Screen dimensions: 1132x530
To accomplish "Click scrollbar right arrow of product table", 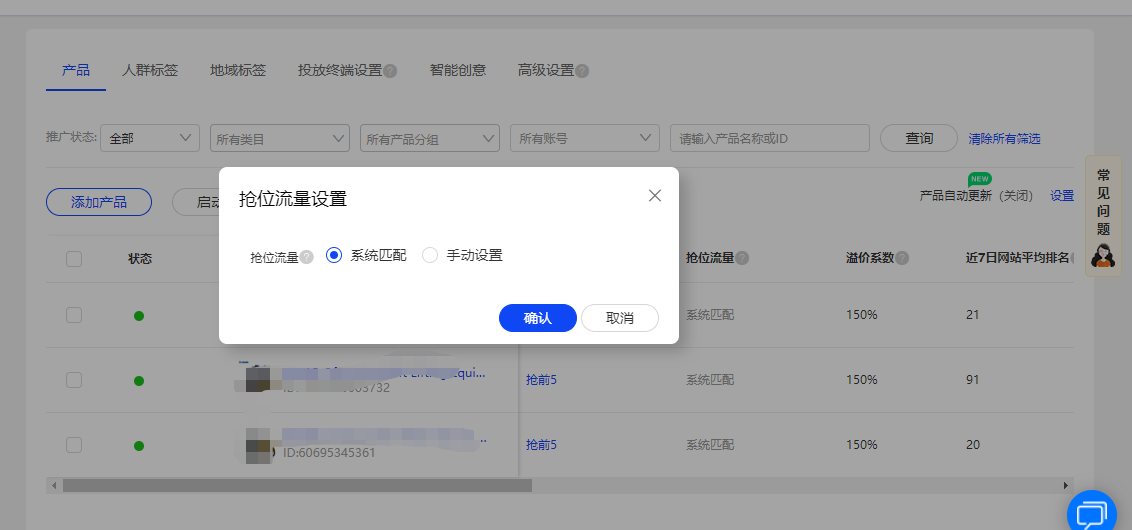I will 1065,485.
